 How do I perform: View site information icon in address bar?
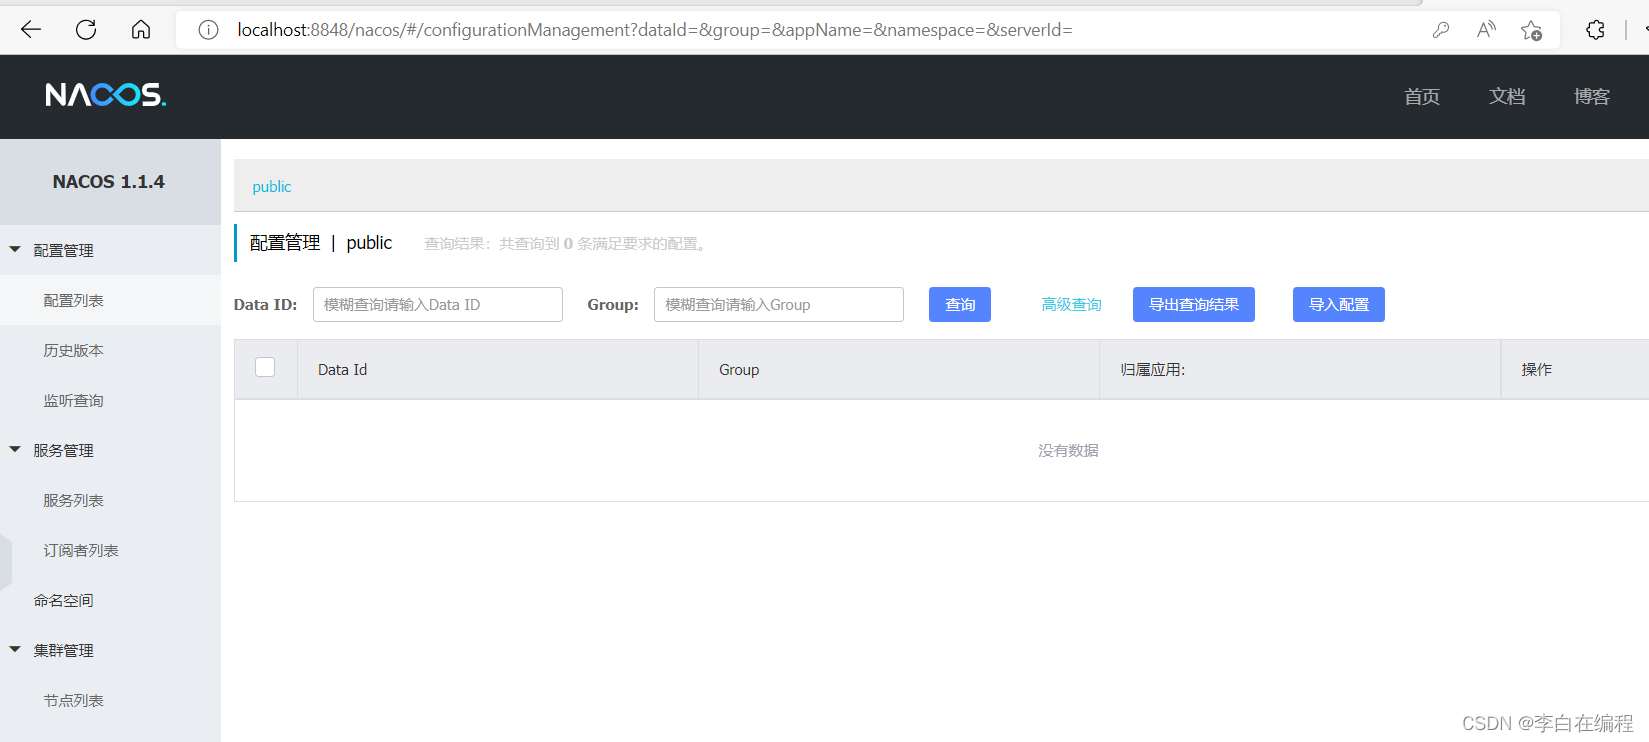[208, 30]
